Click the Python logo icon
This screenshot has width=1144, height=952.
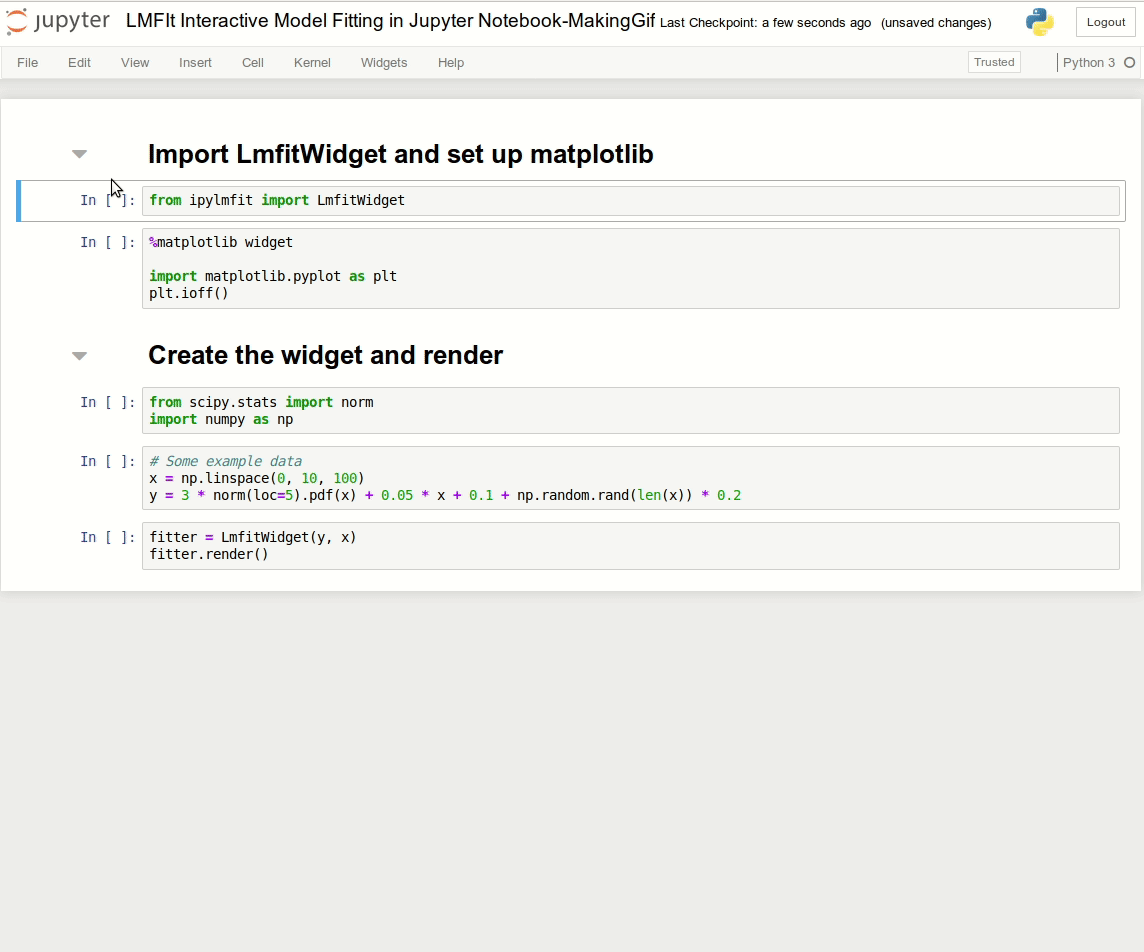[x=1040, y=22]
